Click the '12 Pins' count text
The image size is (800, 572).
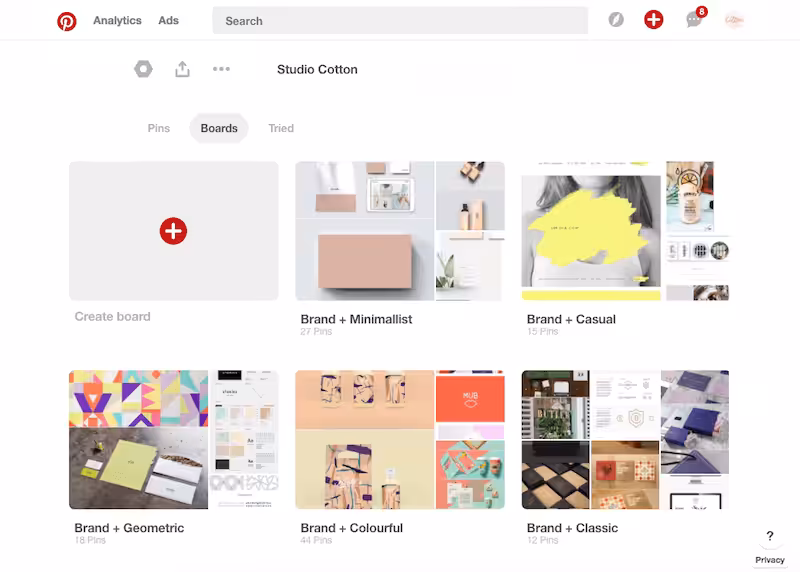[542, 540]
